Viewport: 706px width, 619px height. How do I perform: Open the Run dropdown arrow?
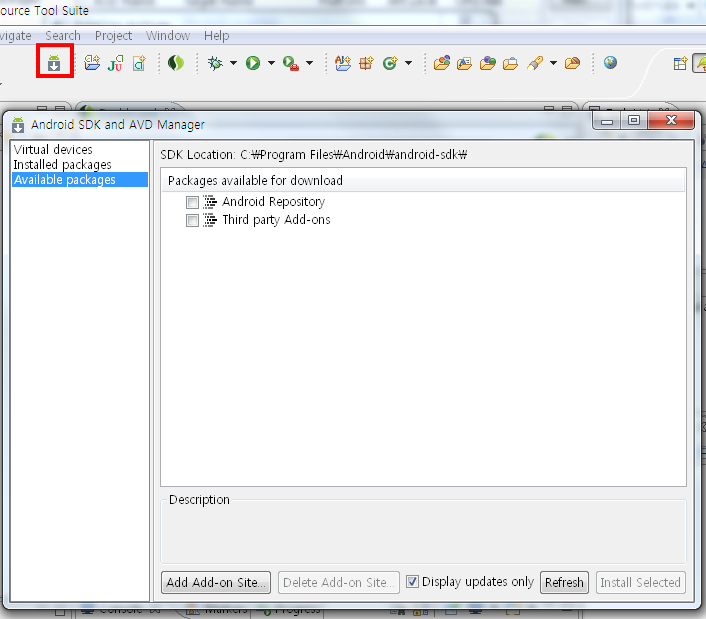click(x=271, y=63)
